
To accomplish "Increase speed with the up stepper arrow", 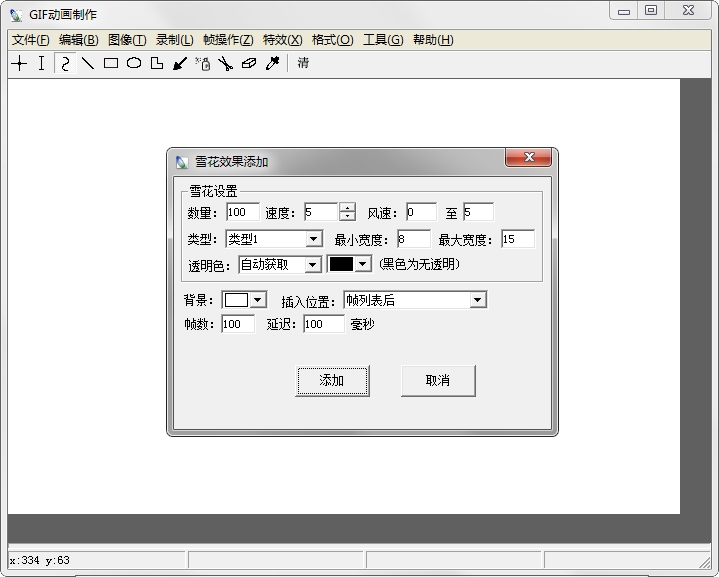I will pyautogui.click(x=347, y=207).
